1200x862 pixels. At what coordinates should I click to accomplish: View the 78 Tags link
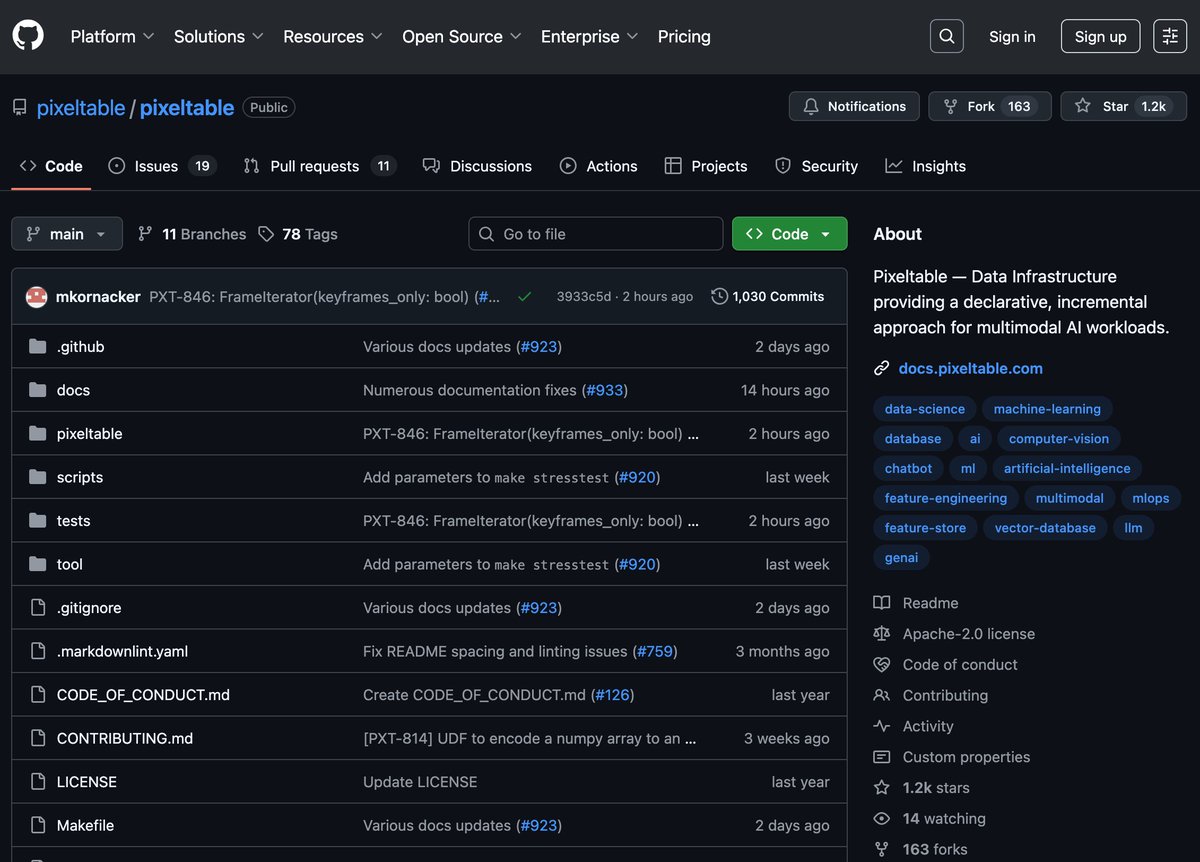(298, 234)
